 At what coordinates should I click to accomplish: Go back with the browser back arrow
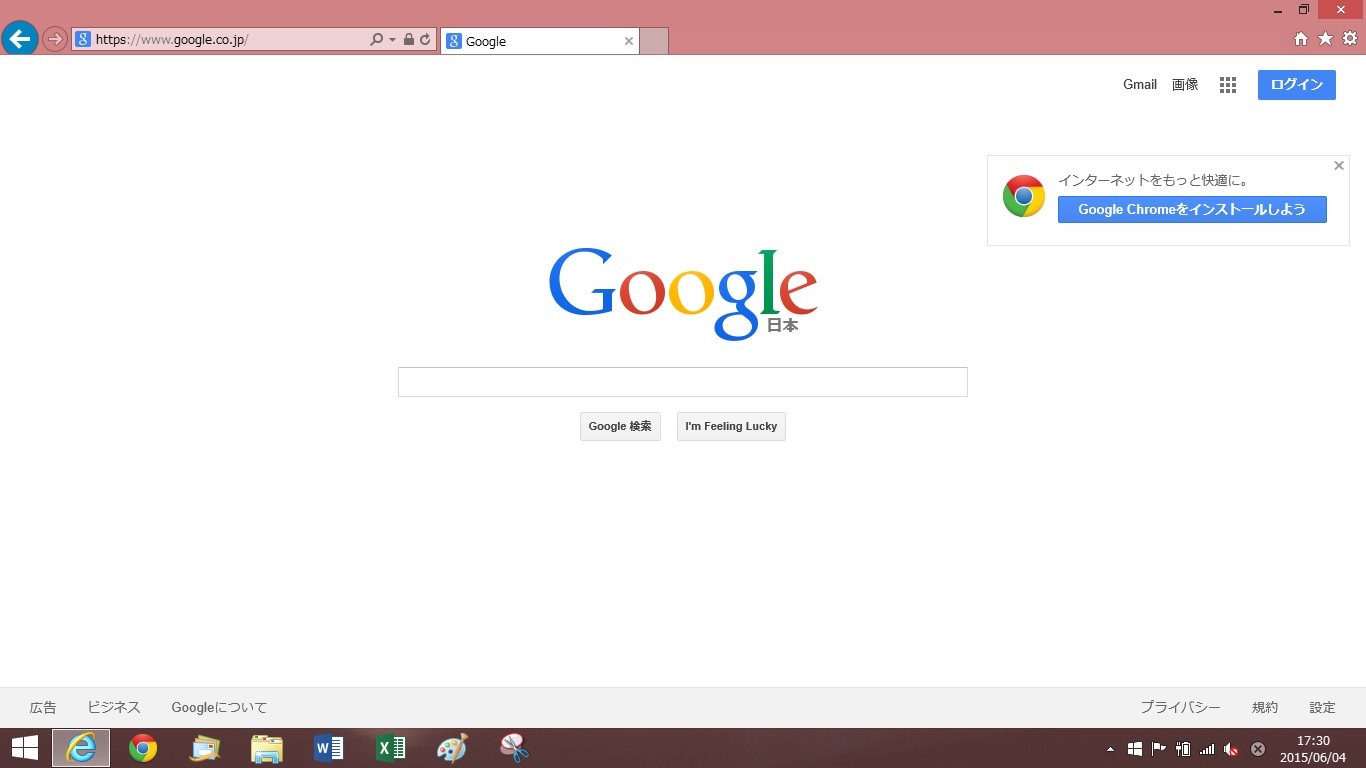point(19,39)
